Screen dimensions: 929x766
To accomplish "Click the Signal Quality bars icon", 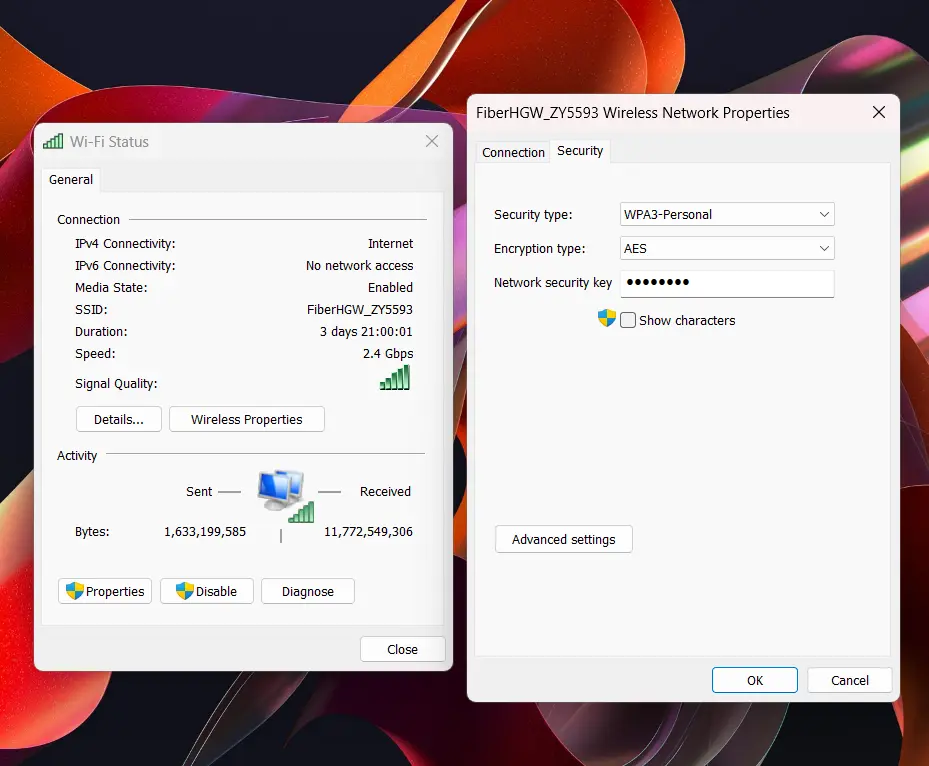I will coord(394,377).
